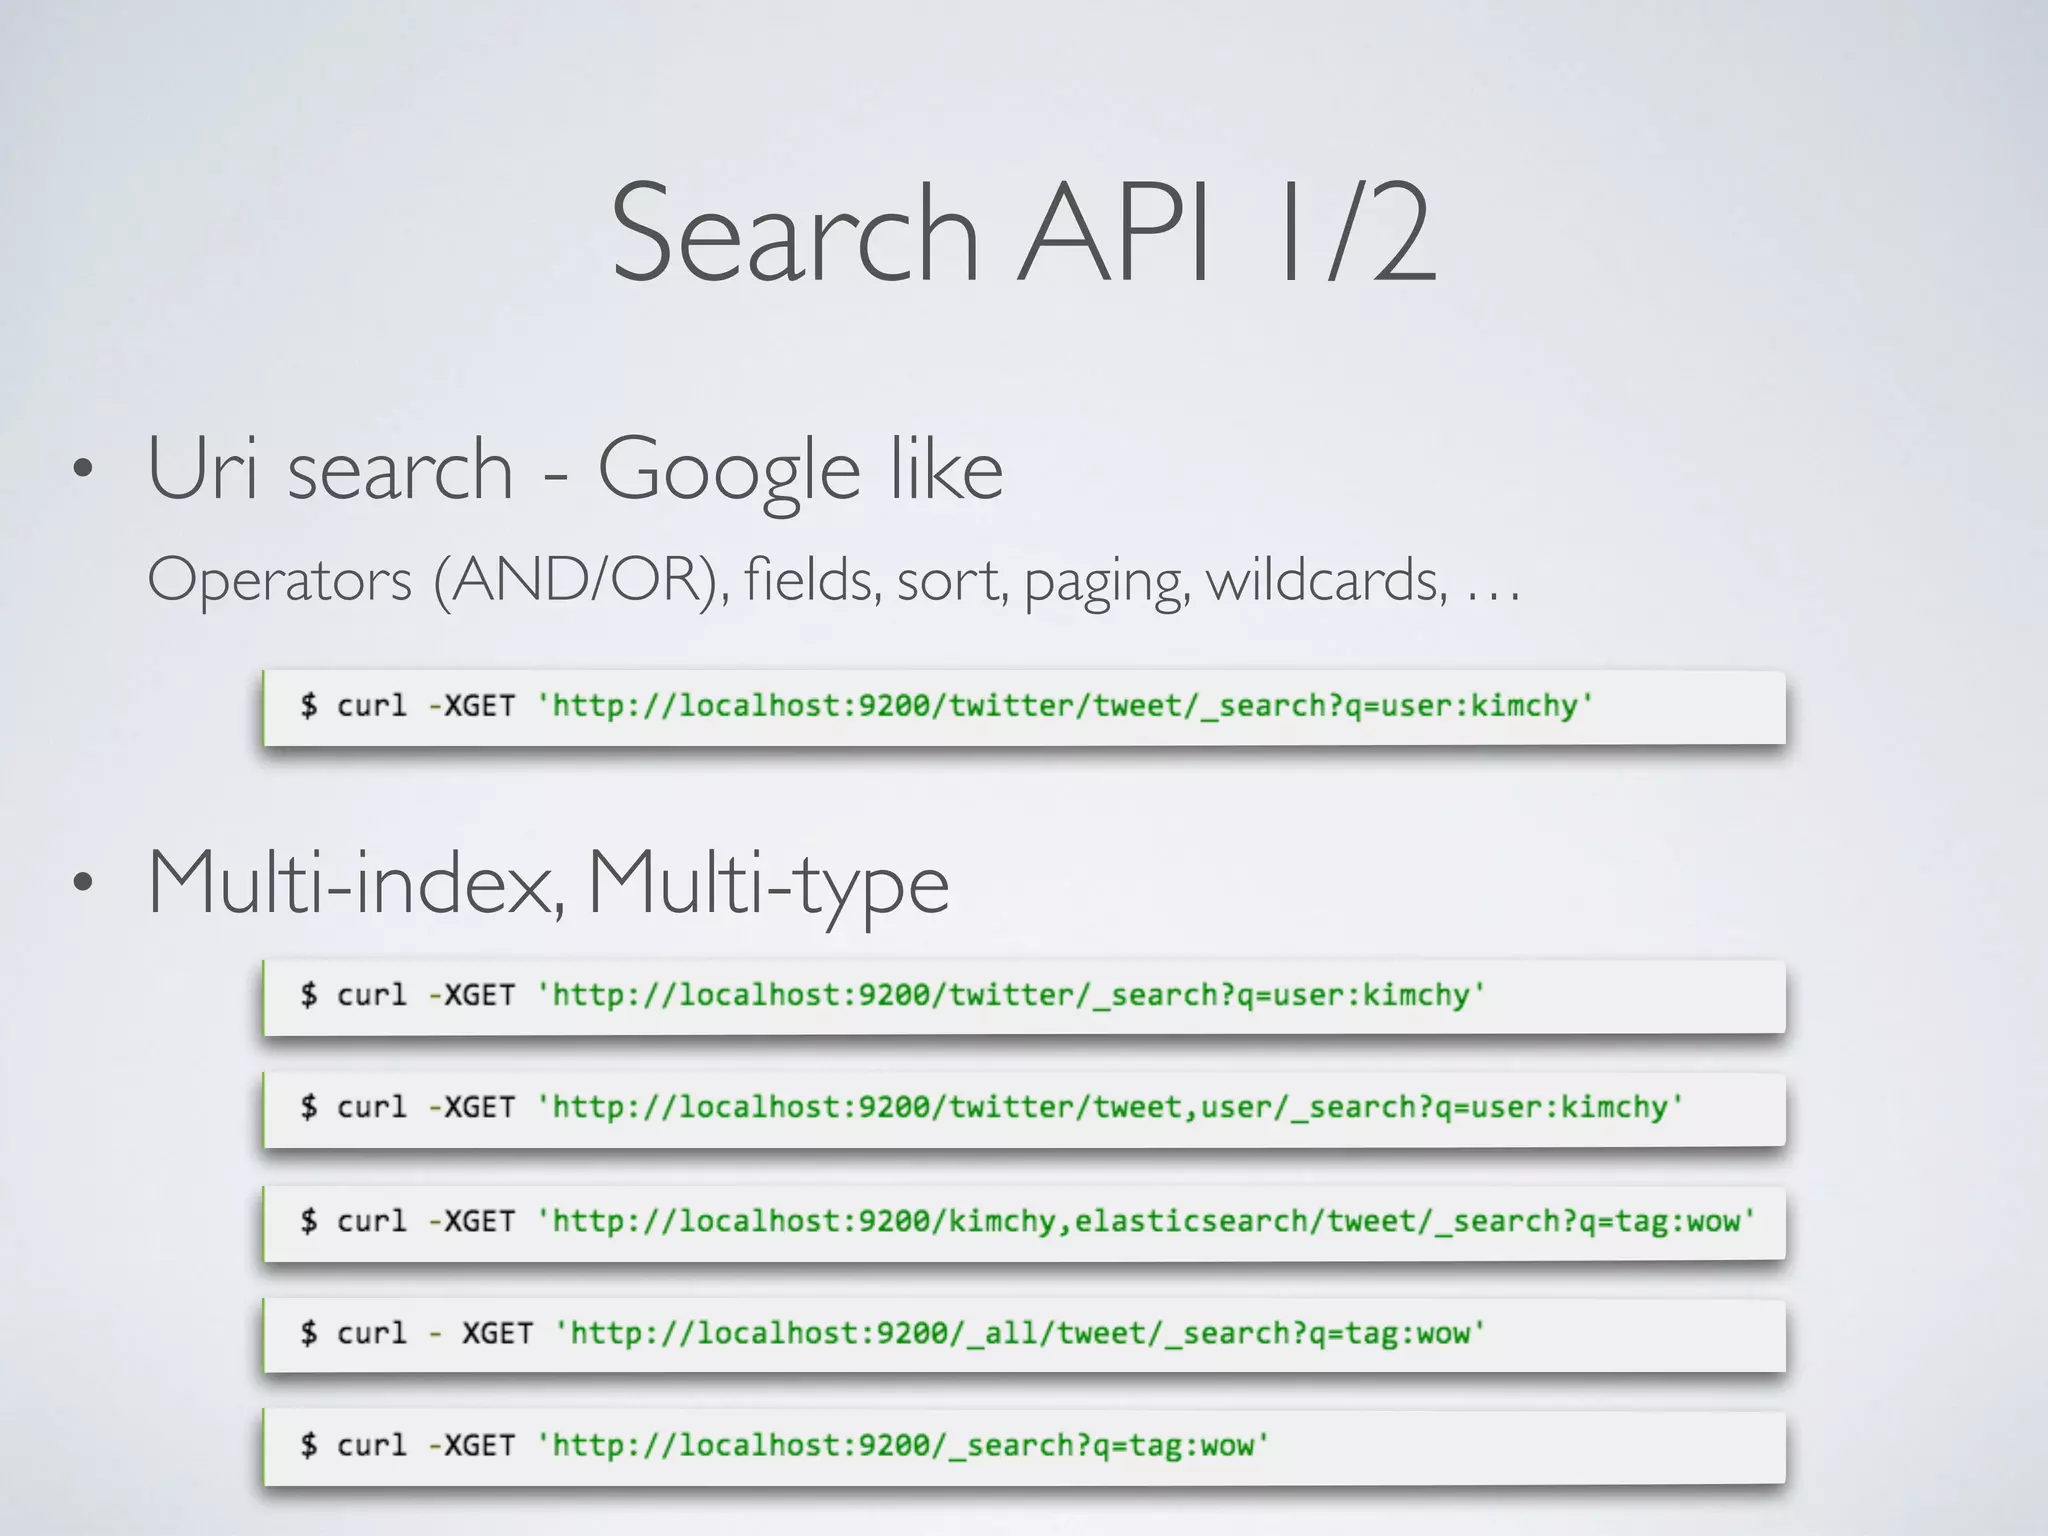The width and height of the screenshot is (2048, 1536).
Task: Click 'XGET' in the _all/tweet command
Action: [x=496, y=1333]
